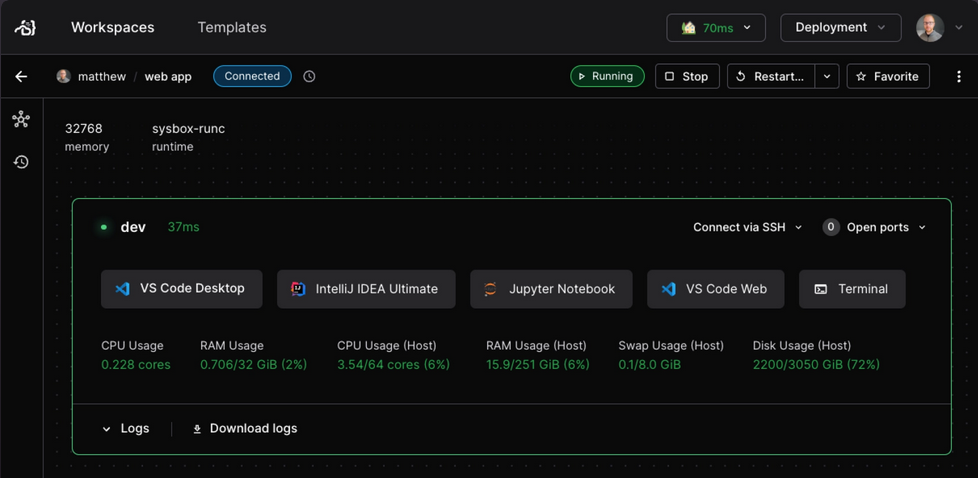Open IntelliJ IDEA Ultimate
The width and height of the screenshot is (978, 478).
366,289
